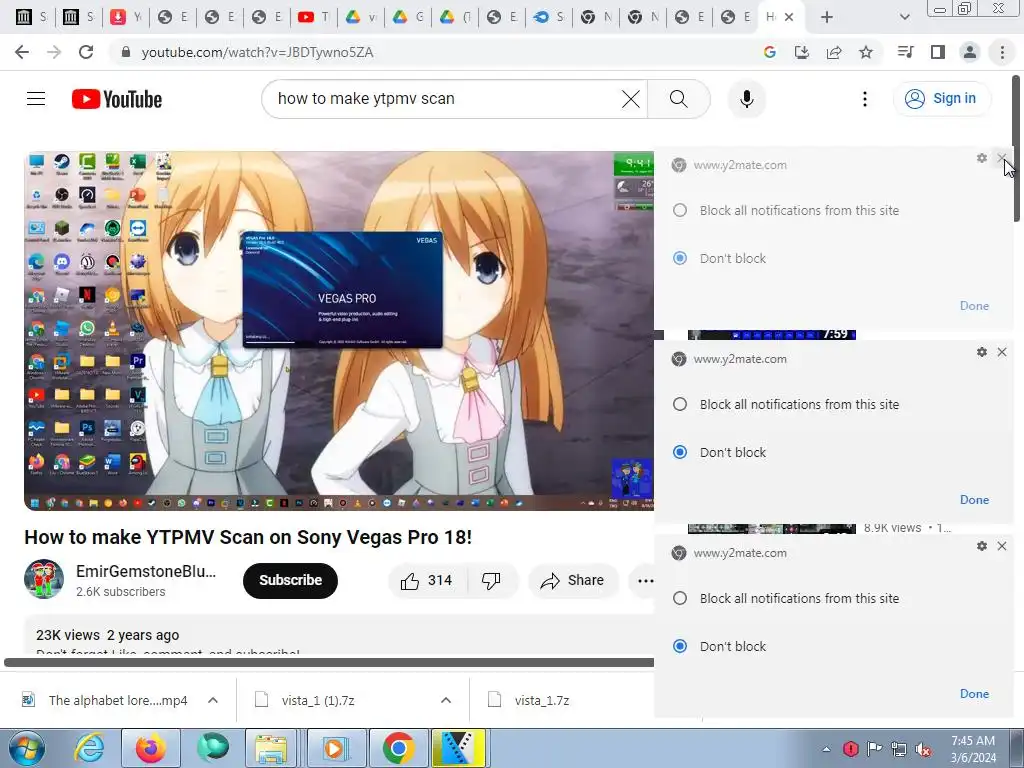
Task: Open Firefox from the taskbar
Action: [x=150, y=748]
